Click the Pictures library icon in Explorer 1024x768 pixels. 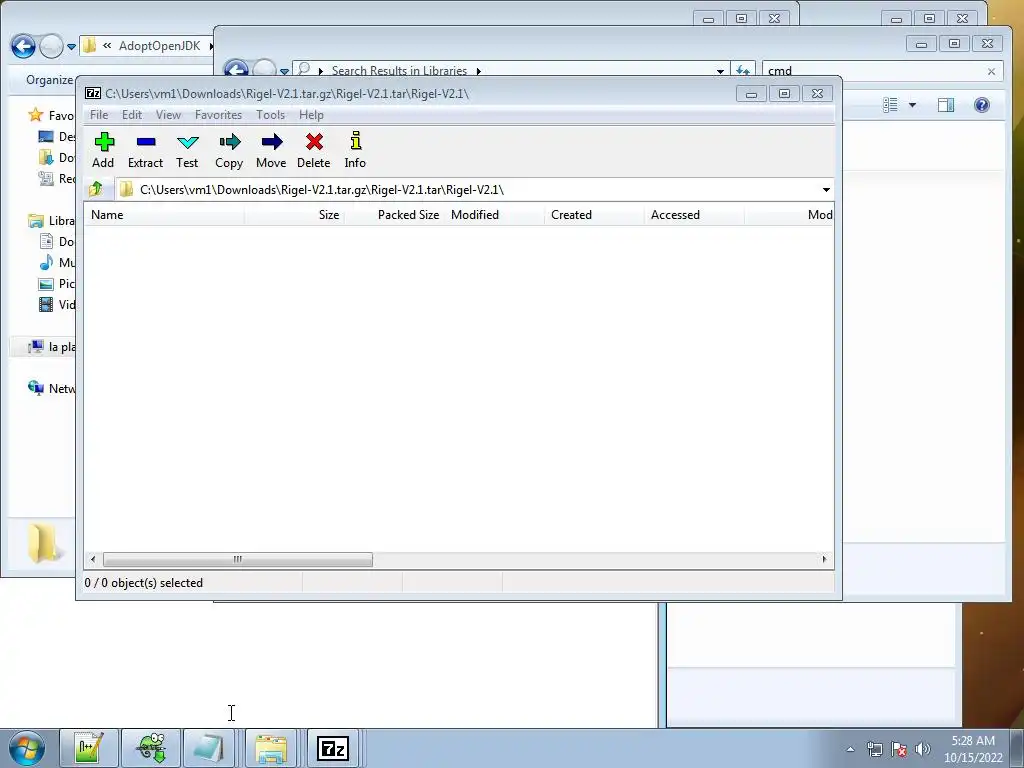[46, 283]
